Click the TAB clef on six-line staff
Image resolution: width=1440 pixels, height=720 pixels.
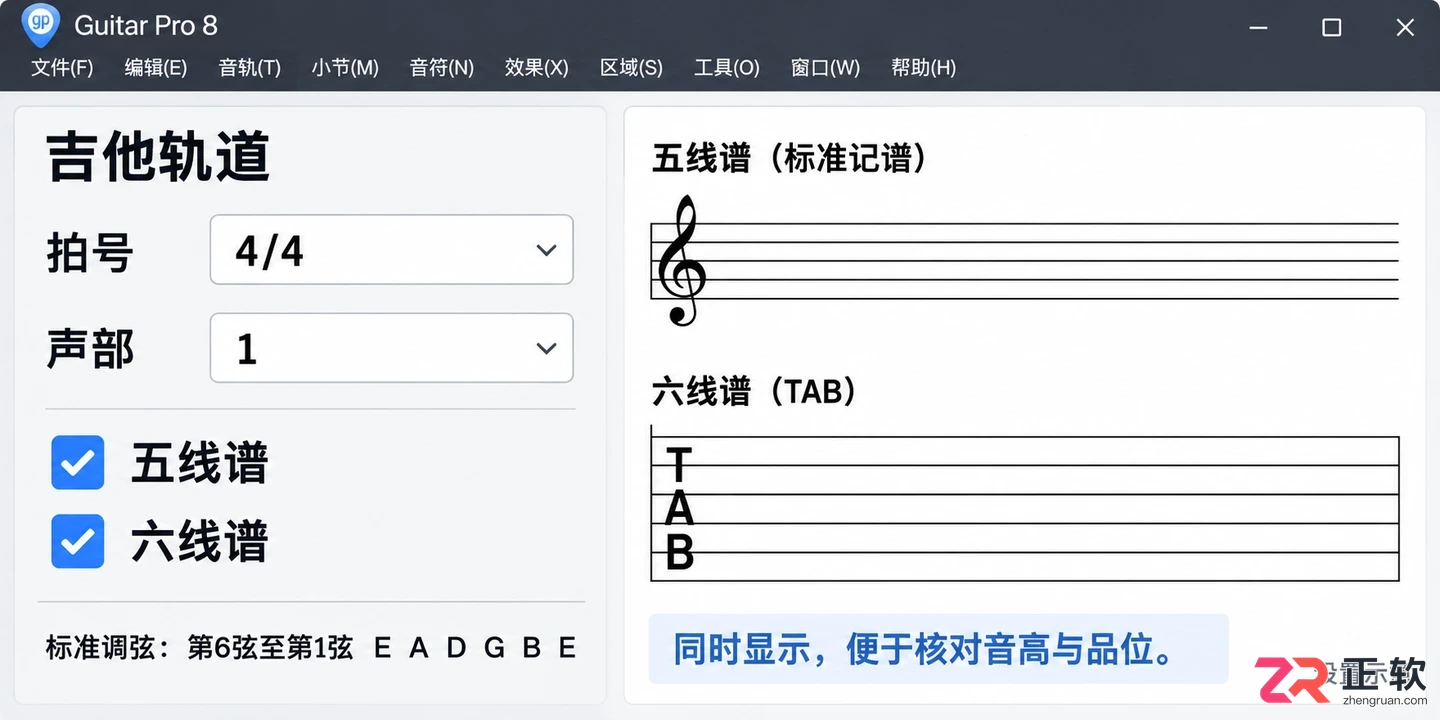[679, 508]
